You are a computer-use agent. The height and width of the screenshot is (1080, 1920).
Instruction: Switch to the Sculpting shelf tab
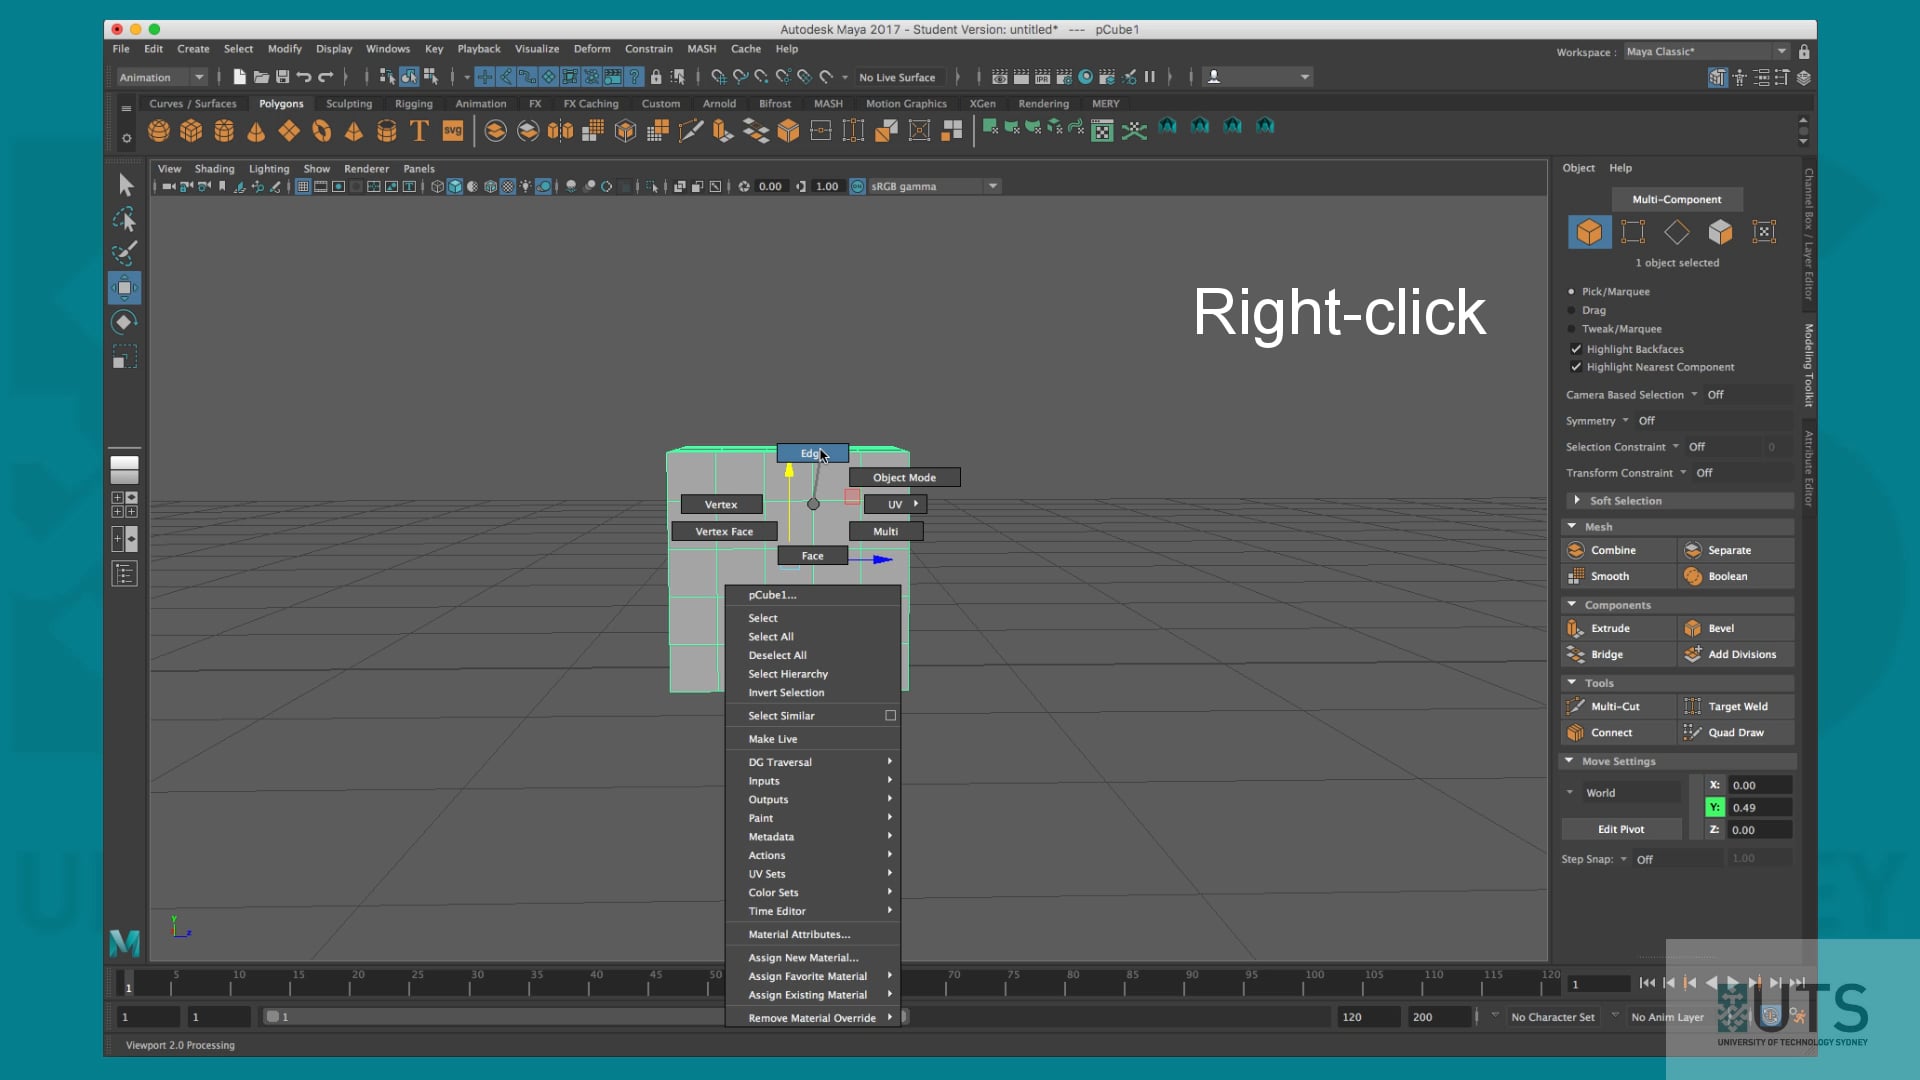pos(348,103)
